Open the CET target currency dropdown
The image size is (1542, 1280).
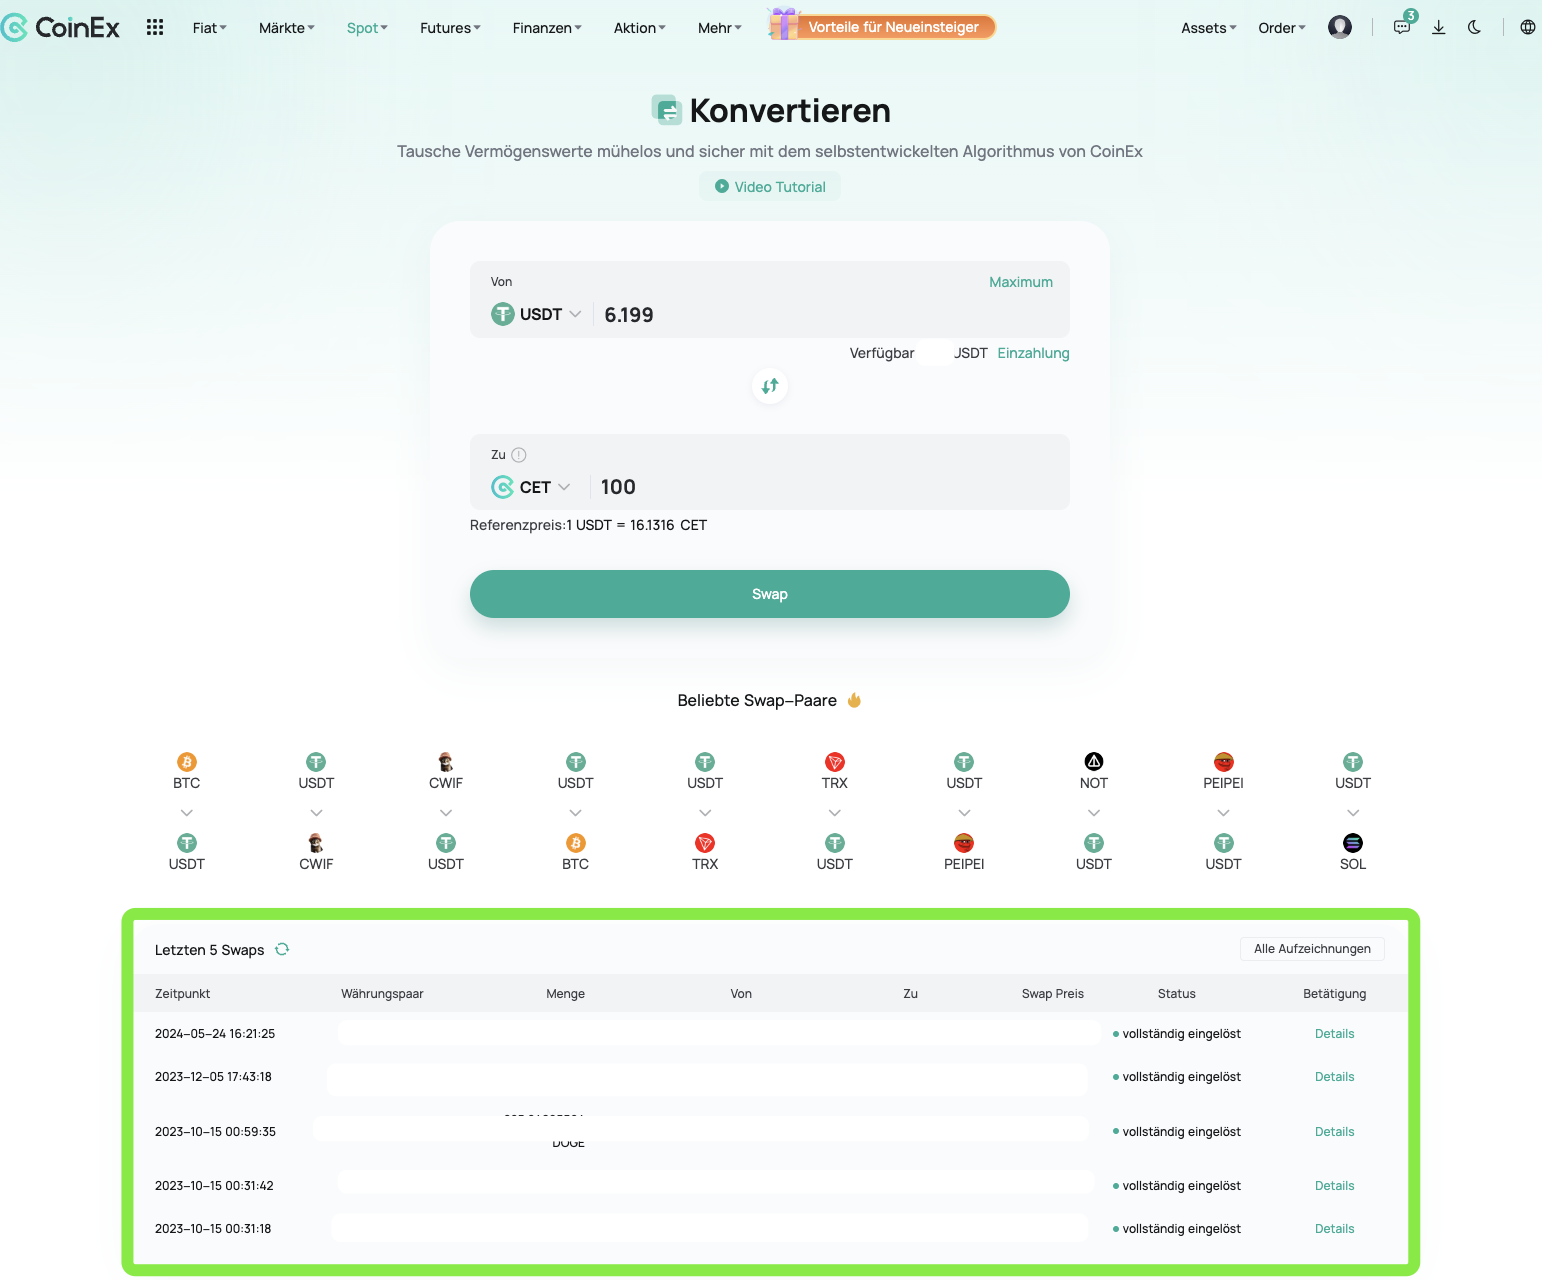click(x=531, y=487)
